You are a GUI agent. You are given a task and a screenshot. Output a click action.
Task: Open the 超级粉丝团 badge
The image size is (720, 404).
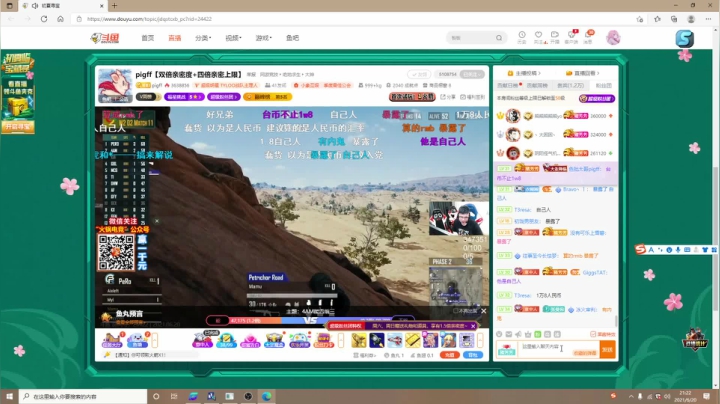224,97
